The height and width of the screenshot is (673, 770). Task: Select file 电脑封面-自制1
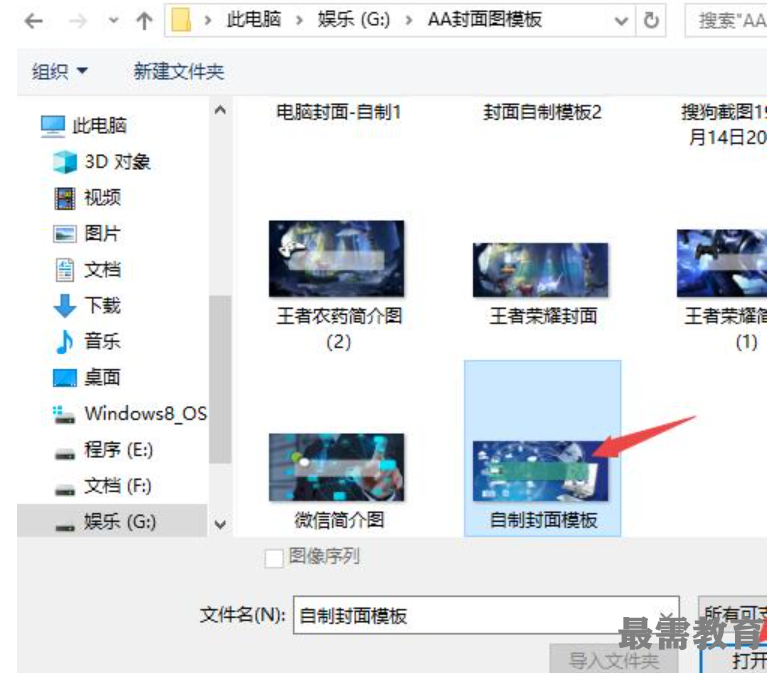338,112
